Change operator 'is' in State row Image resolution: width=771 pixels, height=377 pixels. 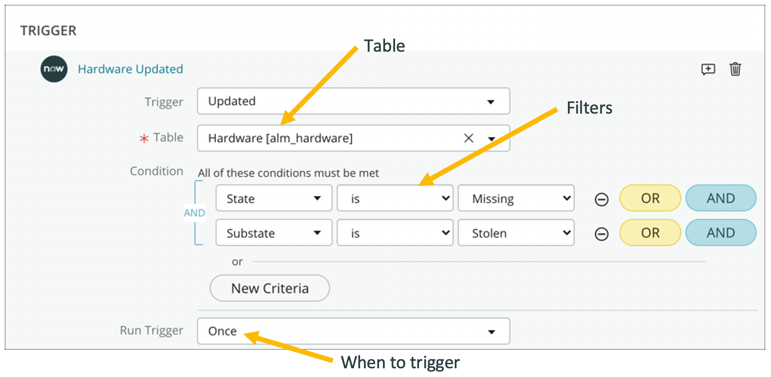pos(395,198)
